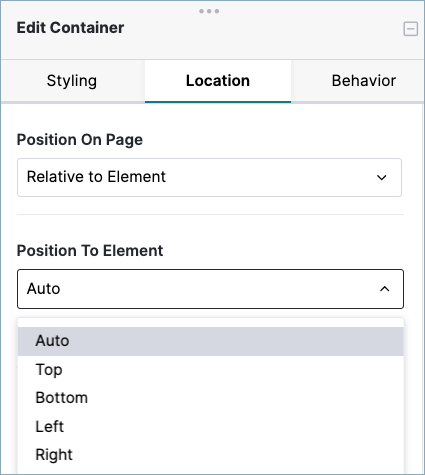Viewport: 425px width, 475px height.
Task: Choose the Left option
Action: (211, 426)
